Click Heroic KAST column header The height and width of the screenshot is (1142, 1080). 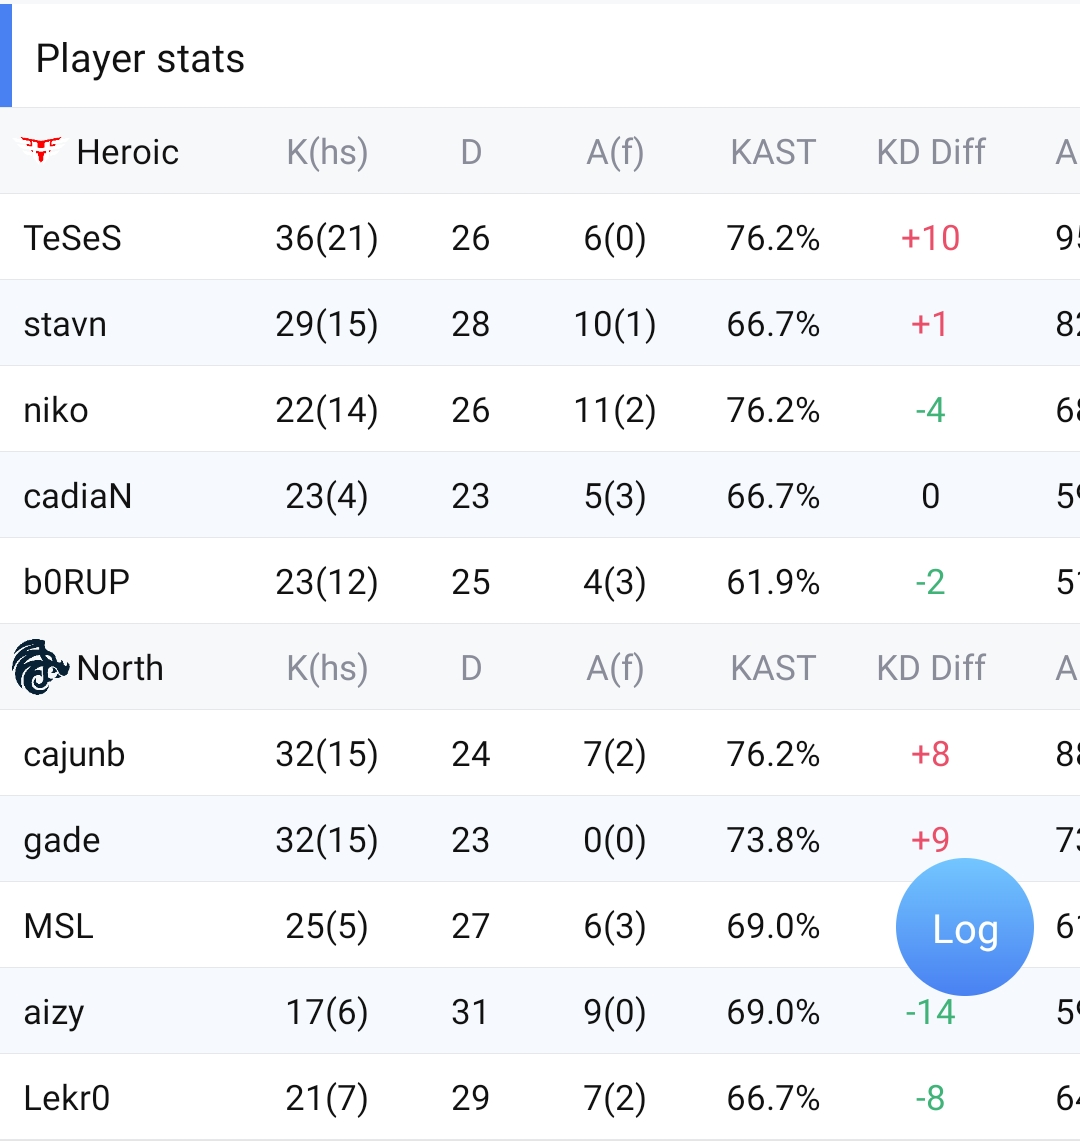tap(773, 152)
